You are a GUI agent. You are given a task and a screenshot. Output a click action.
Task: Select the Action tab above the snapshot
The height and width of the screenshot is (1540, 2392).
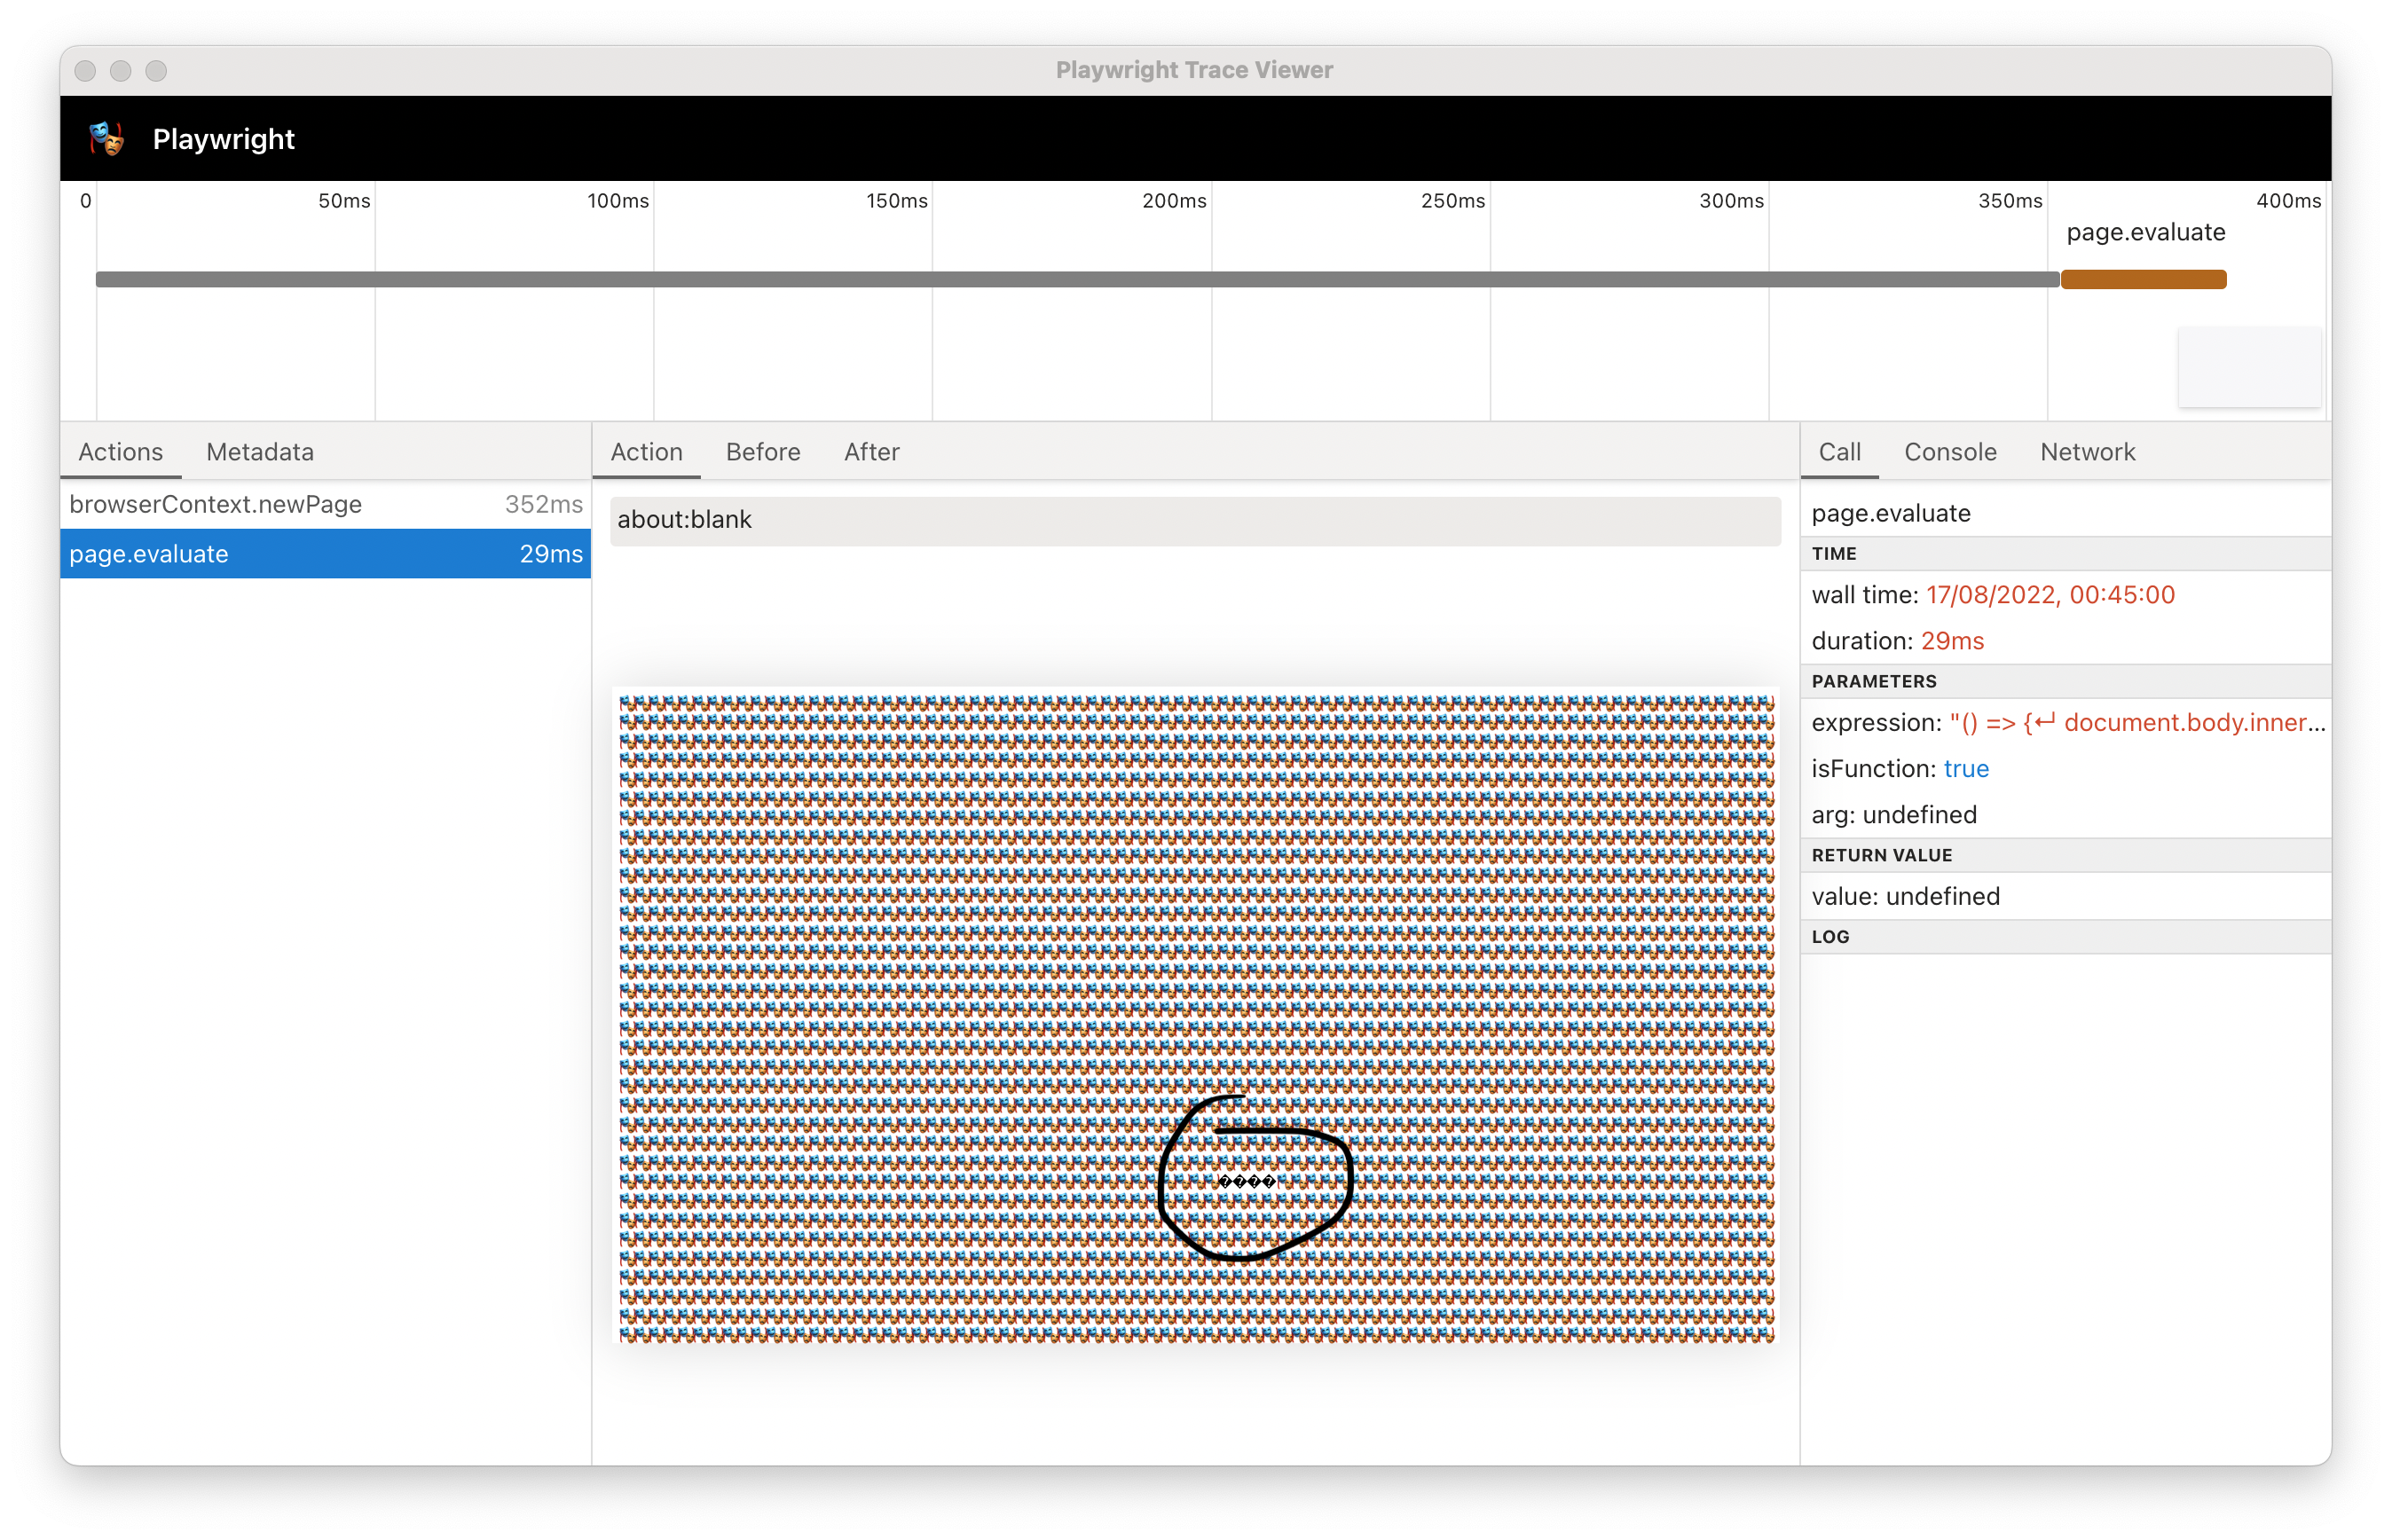645,452
